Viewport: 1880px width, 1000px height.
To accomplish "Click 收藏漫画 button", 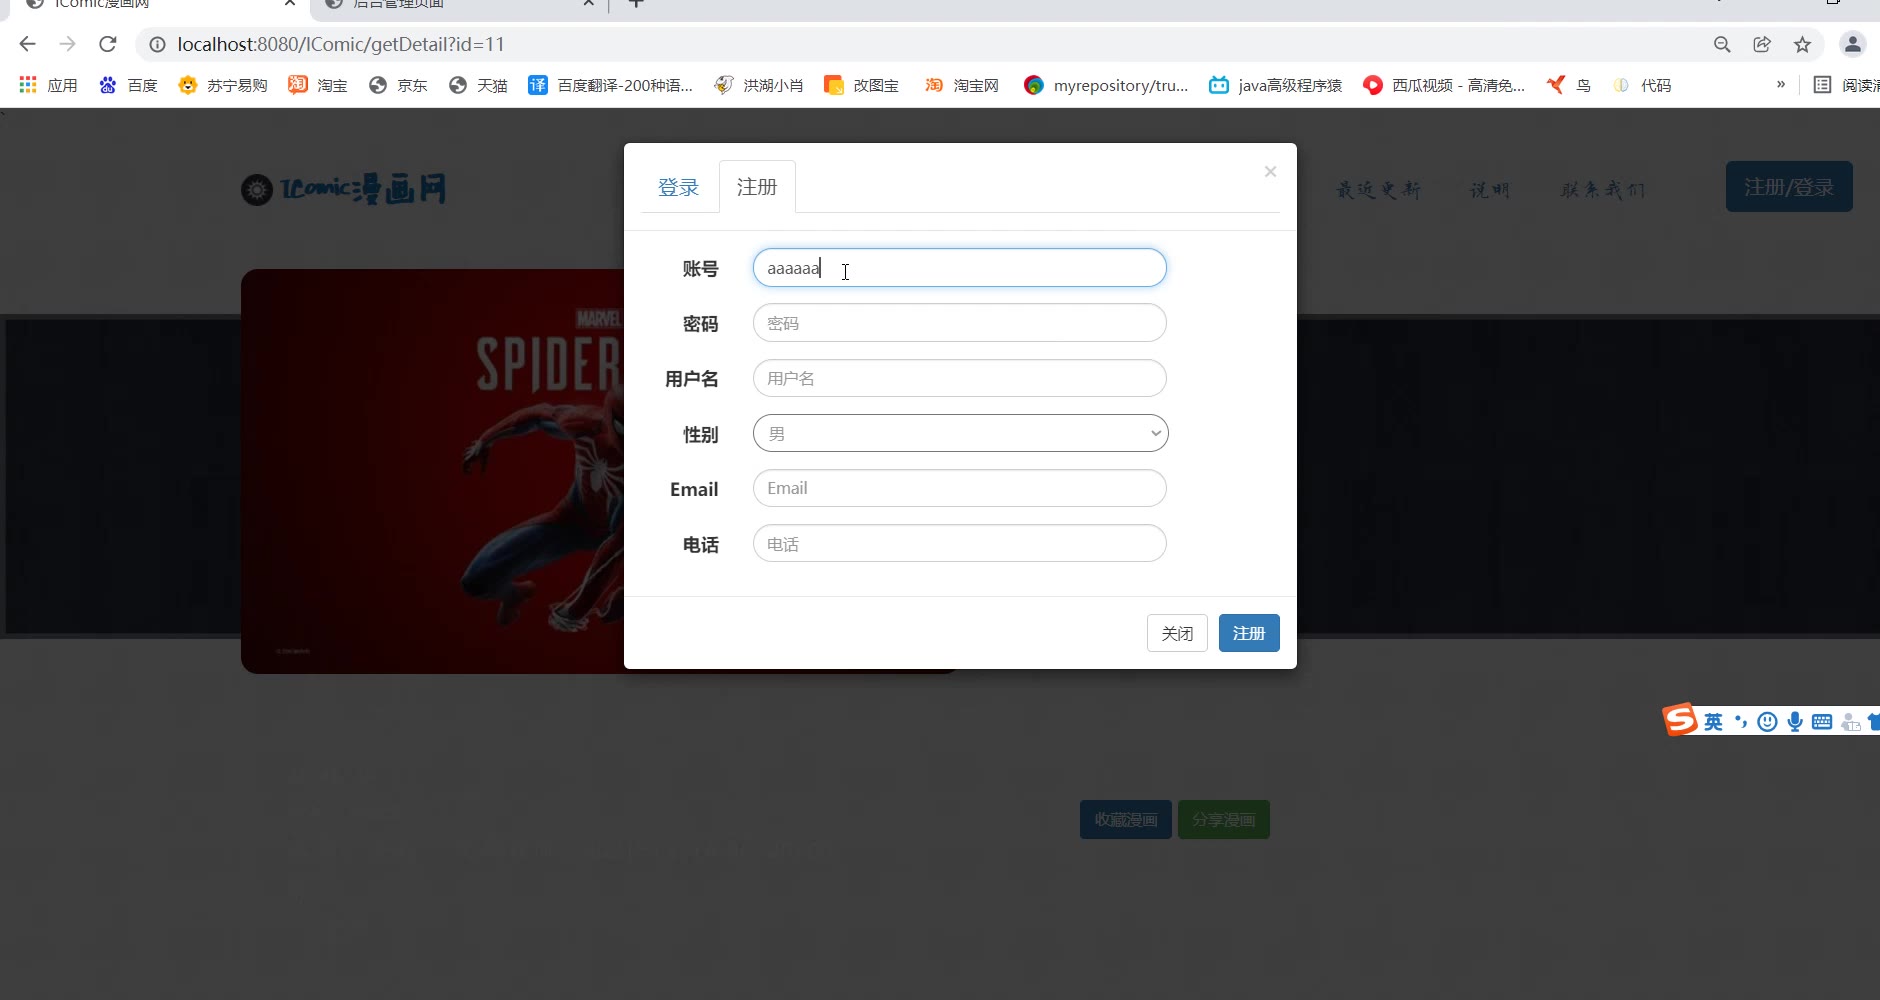I will point(1126,819).
